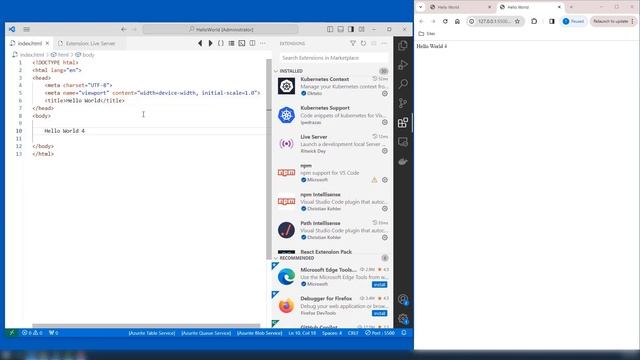This screenshot has width=640, height=360.
Task: Select npm Intellisense extension
Action: pos(333,202)
